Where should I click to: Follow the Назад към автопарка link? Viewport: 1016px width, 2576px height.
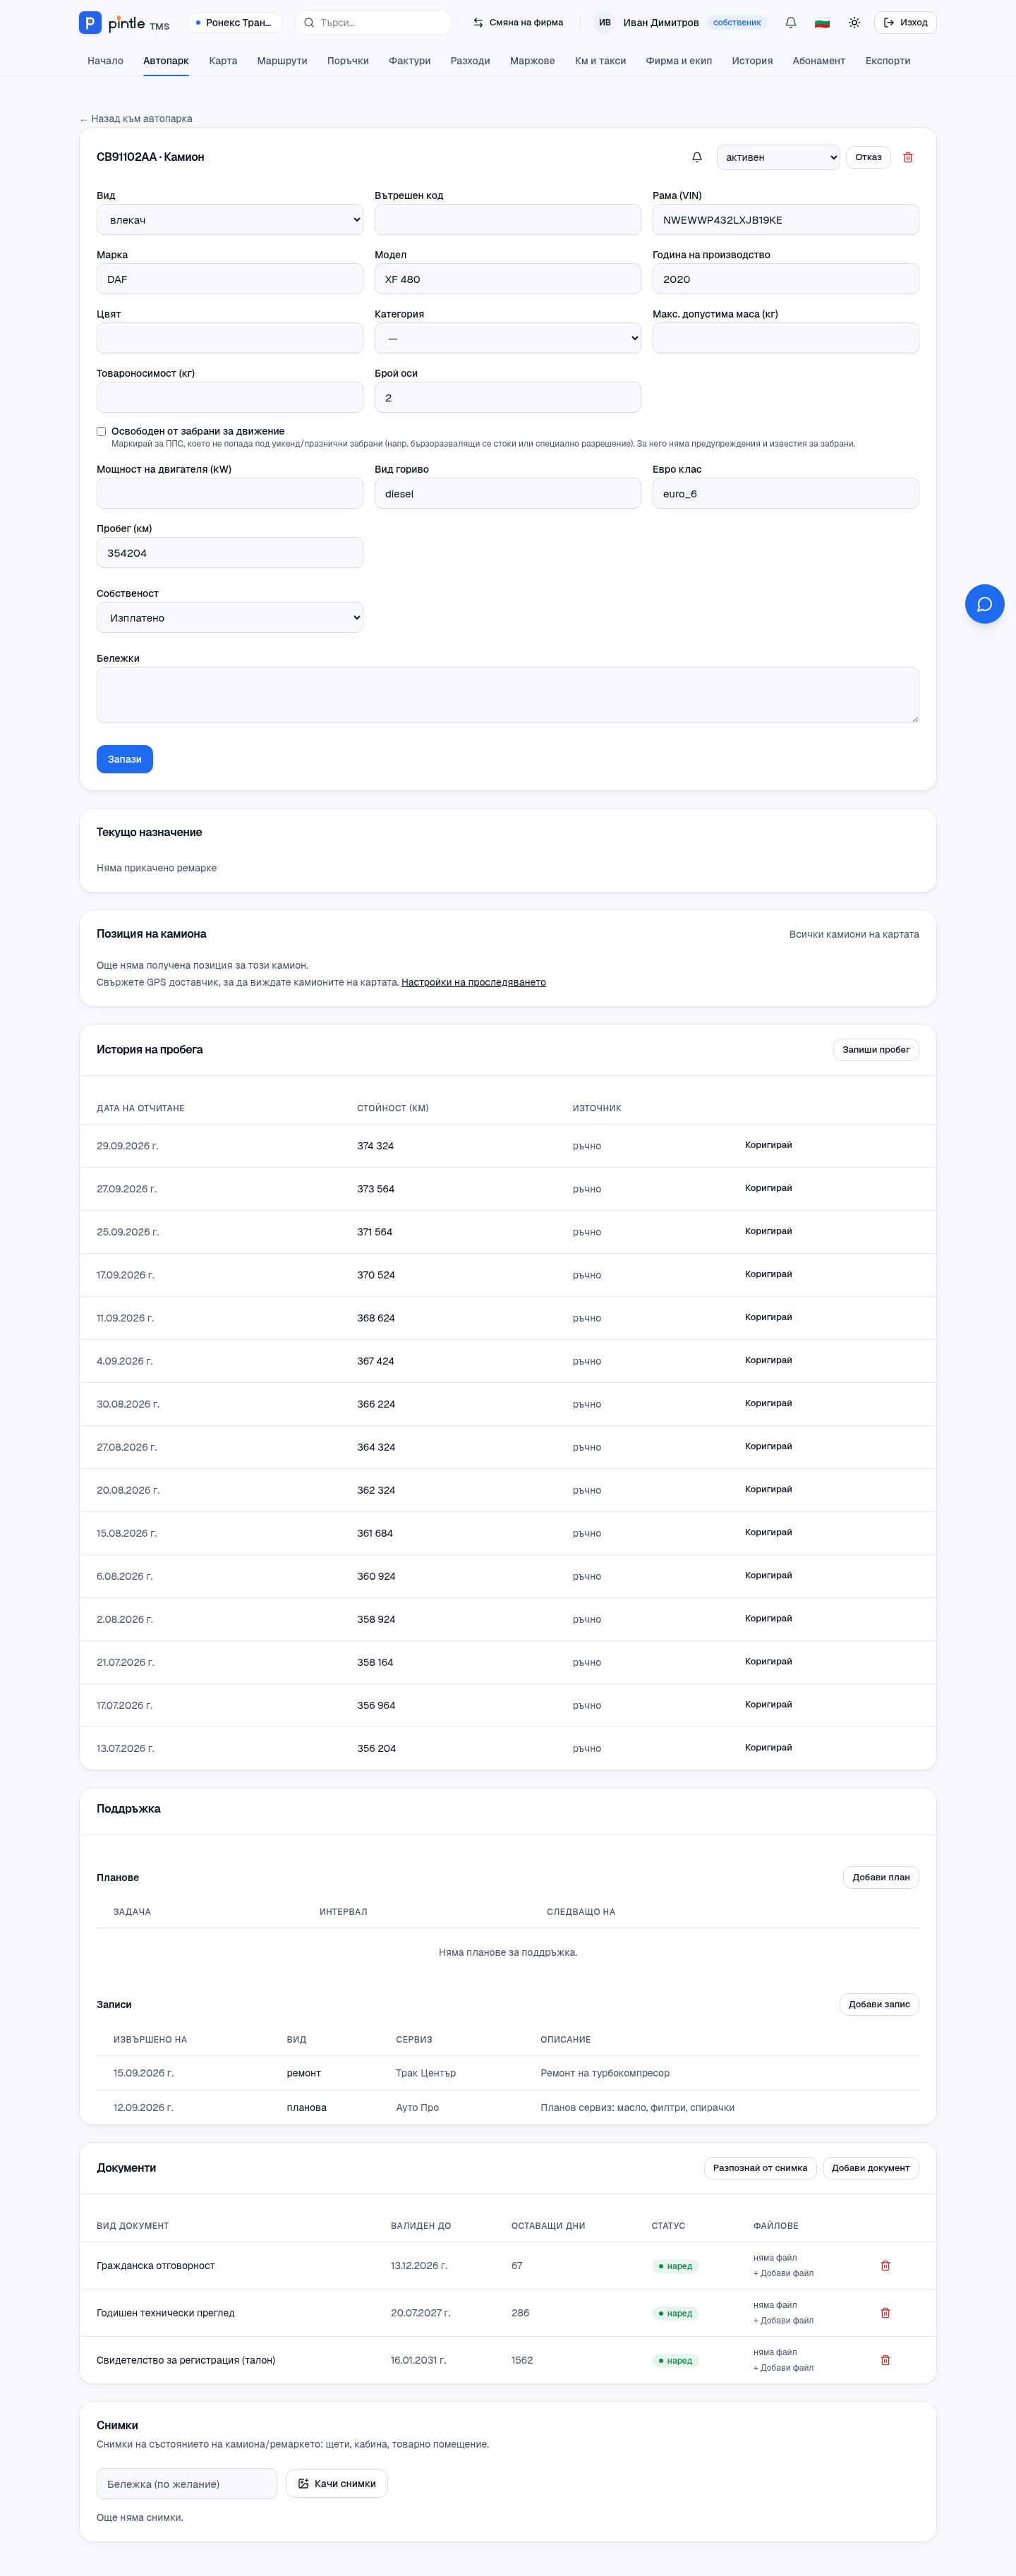(x=136, y=119)
